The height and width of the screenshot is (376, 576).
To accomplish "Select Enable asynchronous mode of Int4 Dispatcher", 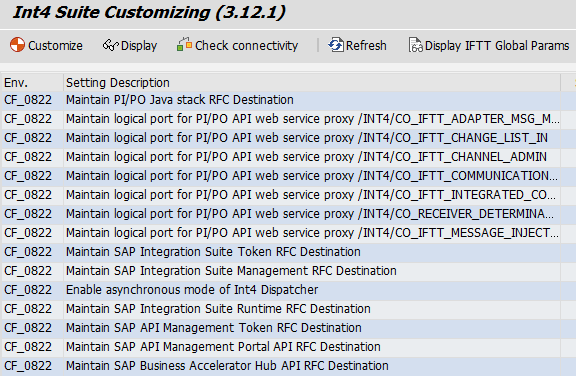I will (312, 290).
